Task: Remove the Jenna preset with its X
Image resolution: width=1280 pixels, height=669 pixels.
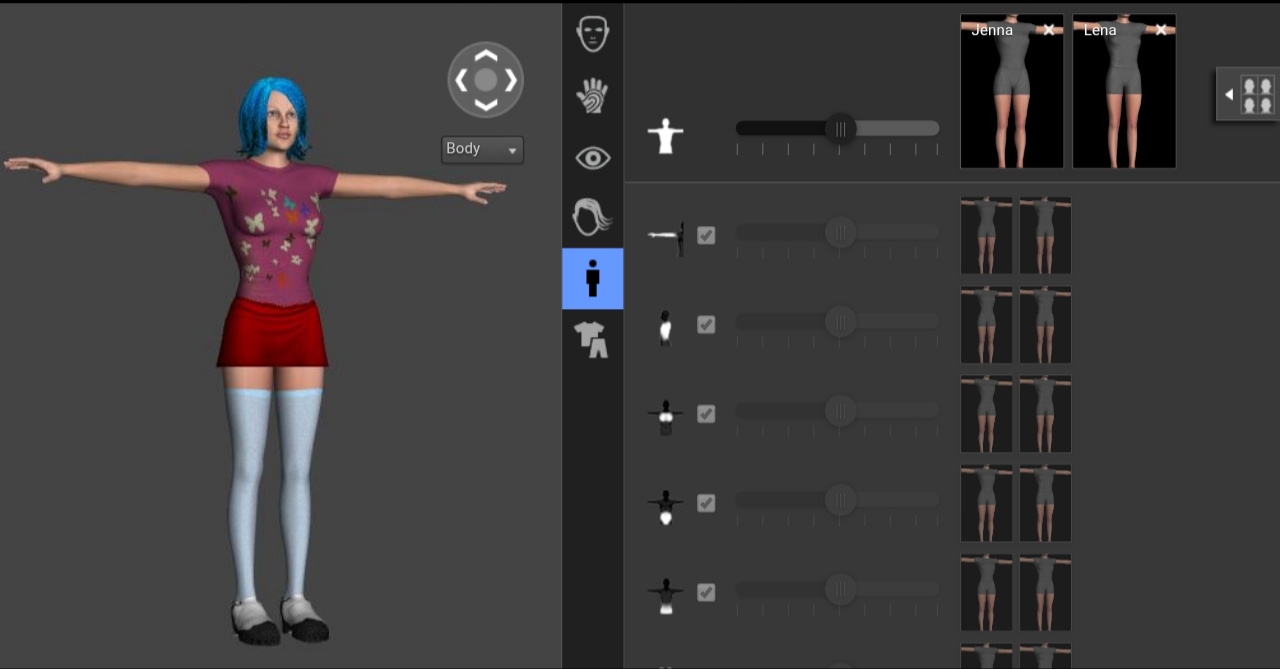Action: point(1048,30)
